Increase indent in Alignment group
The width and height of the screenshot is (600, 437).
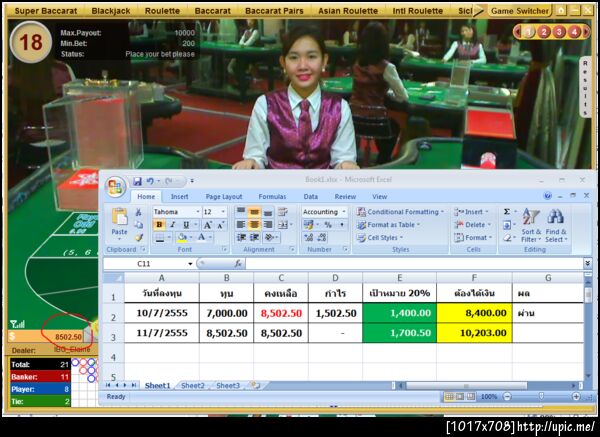point(254,238)
